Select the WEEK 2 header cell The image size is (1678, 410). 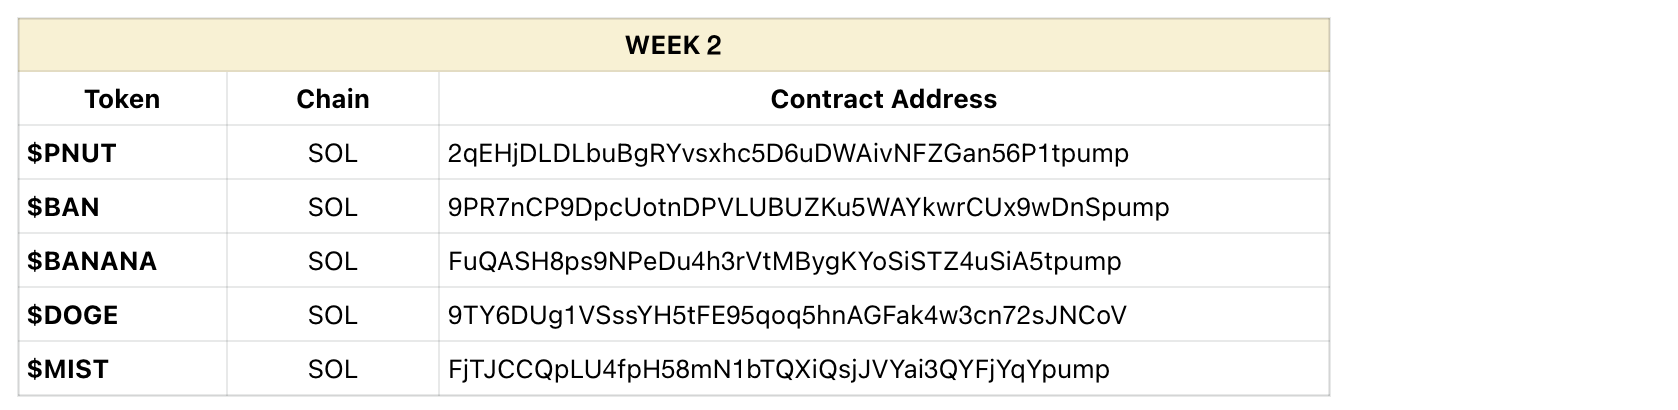coord(673,45)
